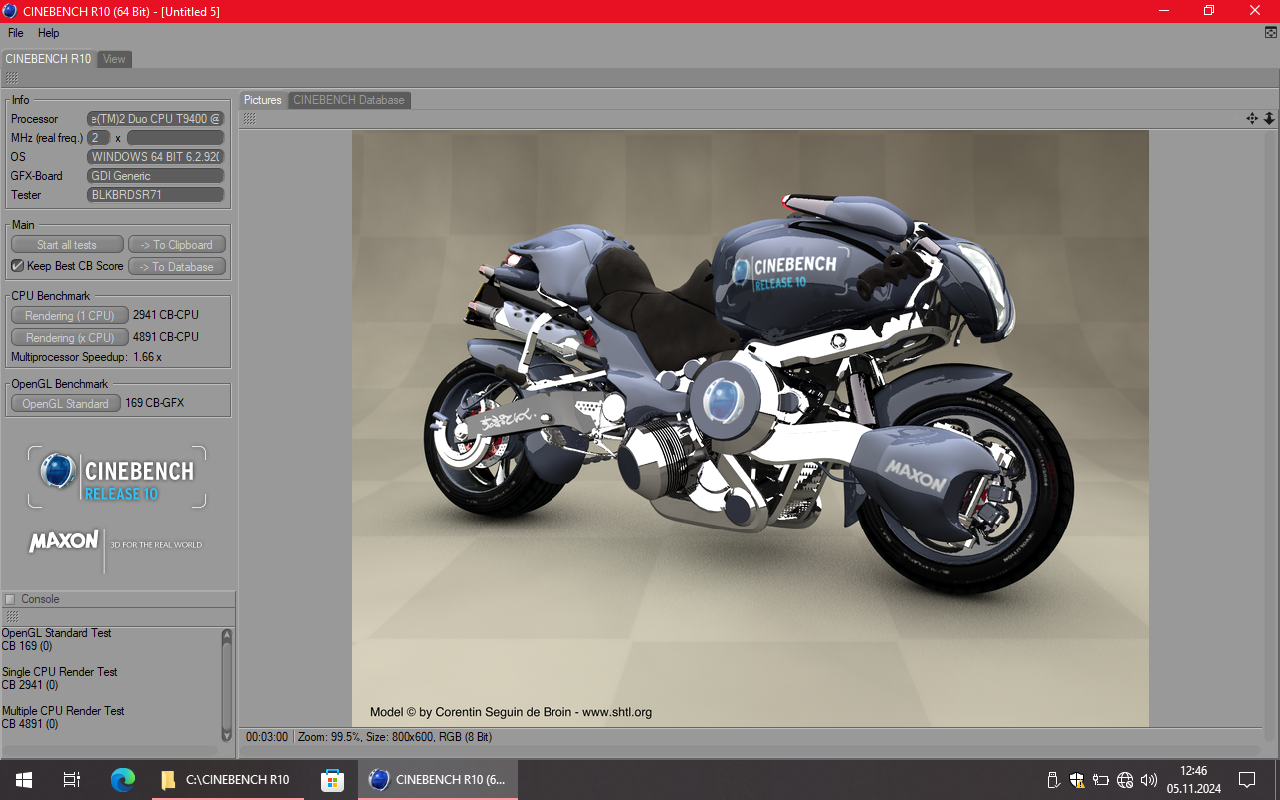
Task: Toggle the Keep Best CB Score checkbox
Action: tap(17, 266)
